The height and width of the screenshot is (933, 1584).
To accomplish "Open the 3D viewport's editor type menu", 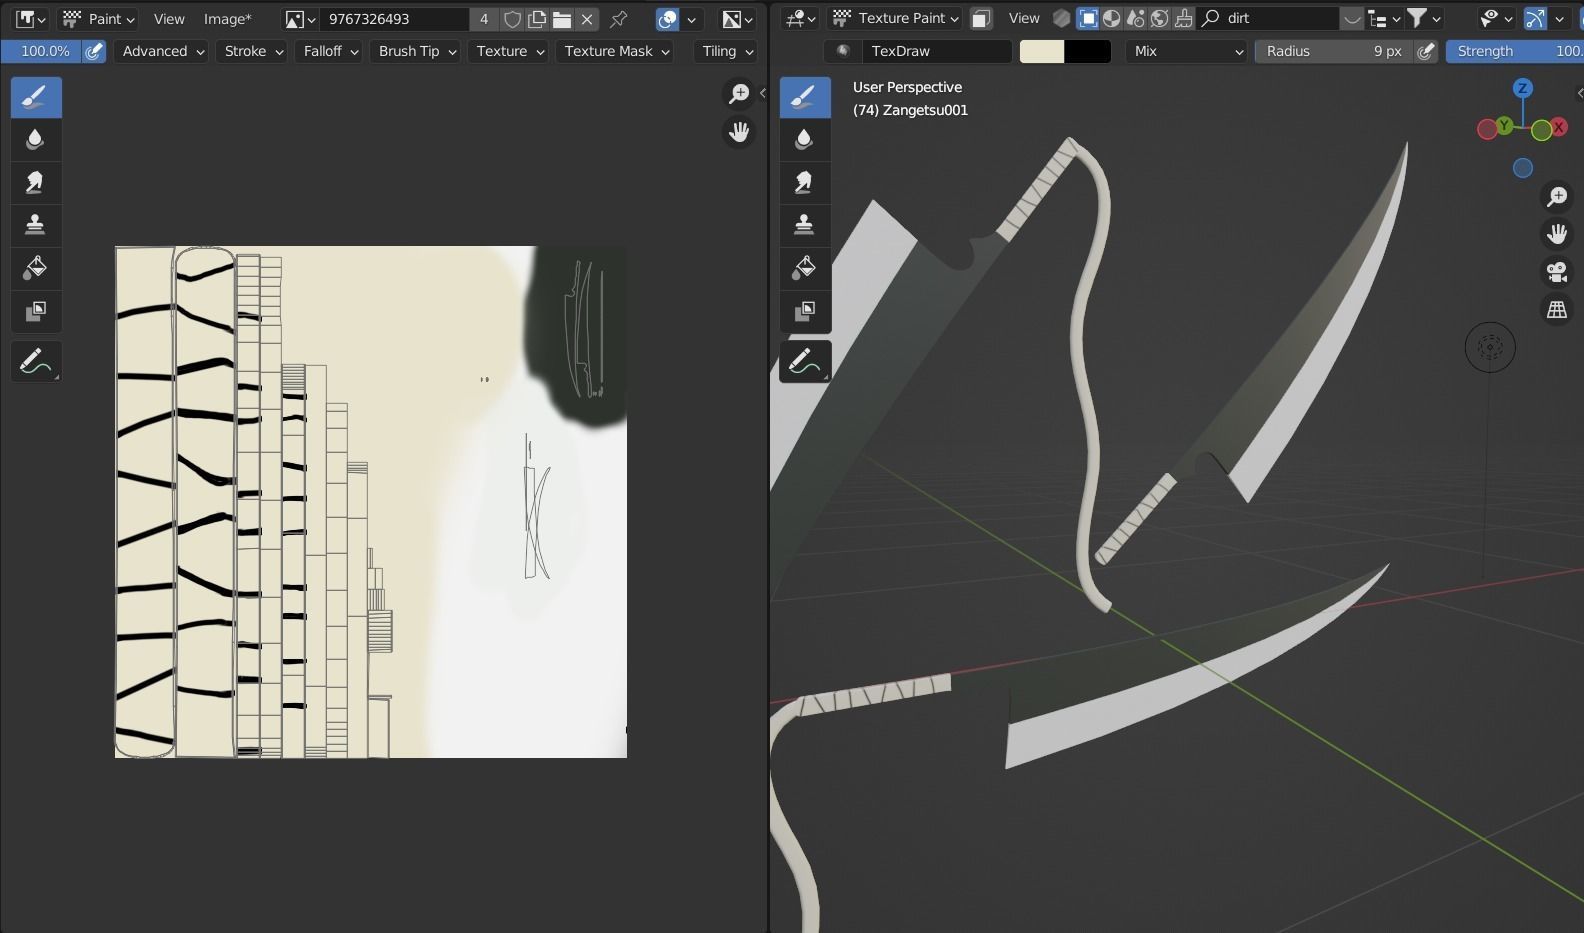I will (x=801, y=18).
